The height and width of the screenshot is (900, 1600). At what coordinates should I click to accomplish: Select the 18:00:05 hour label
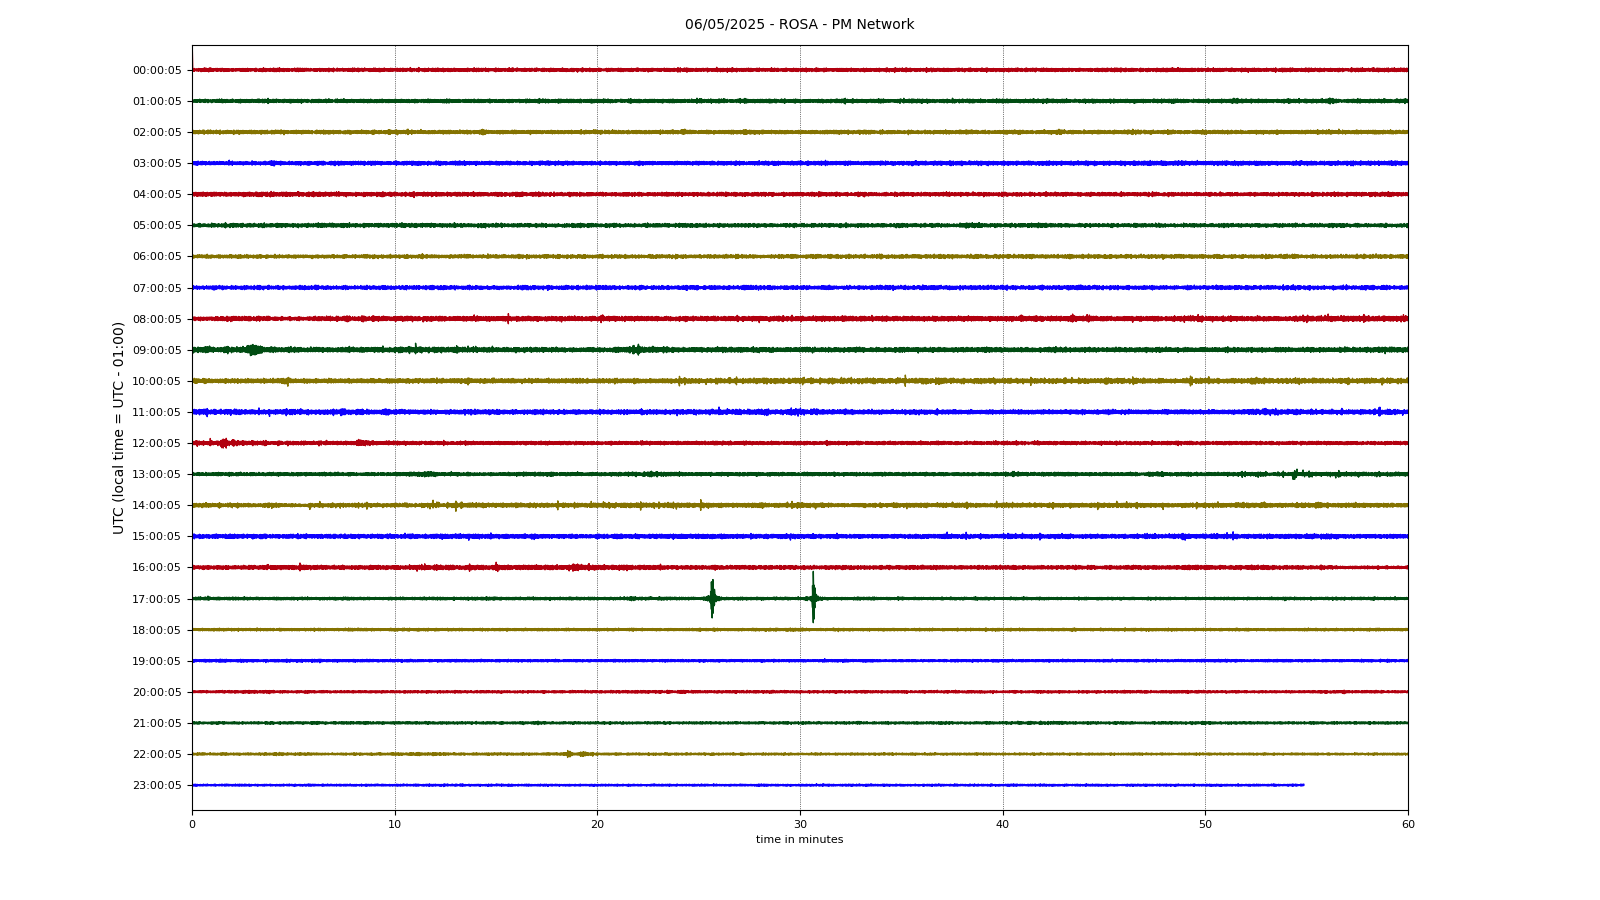click(157, 630)
